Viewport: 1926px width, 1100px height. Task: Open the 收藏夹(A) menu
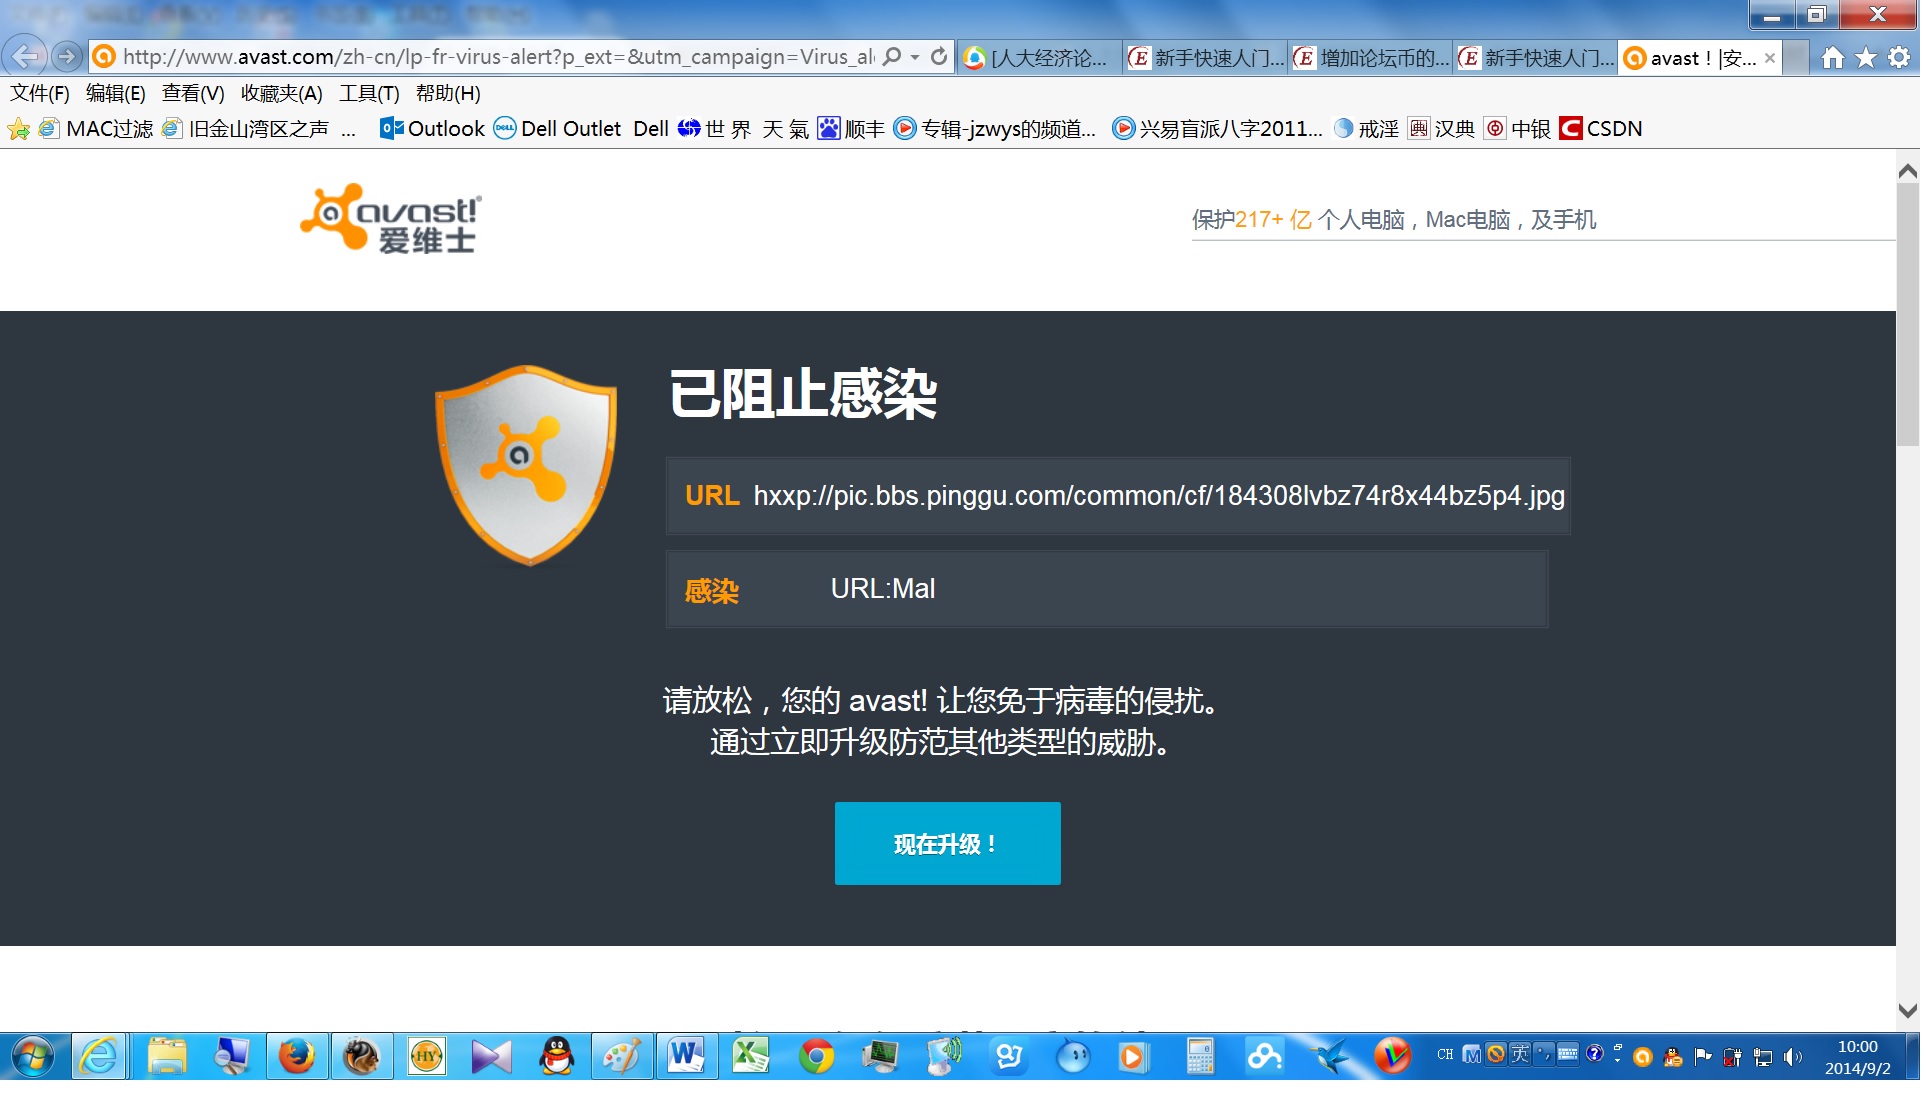click(x=281, y=93)
